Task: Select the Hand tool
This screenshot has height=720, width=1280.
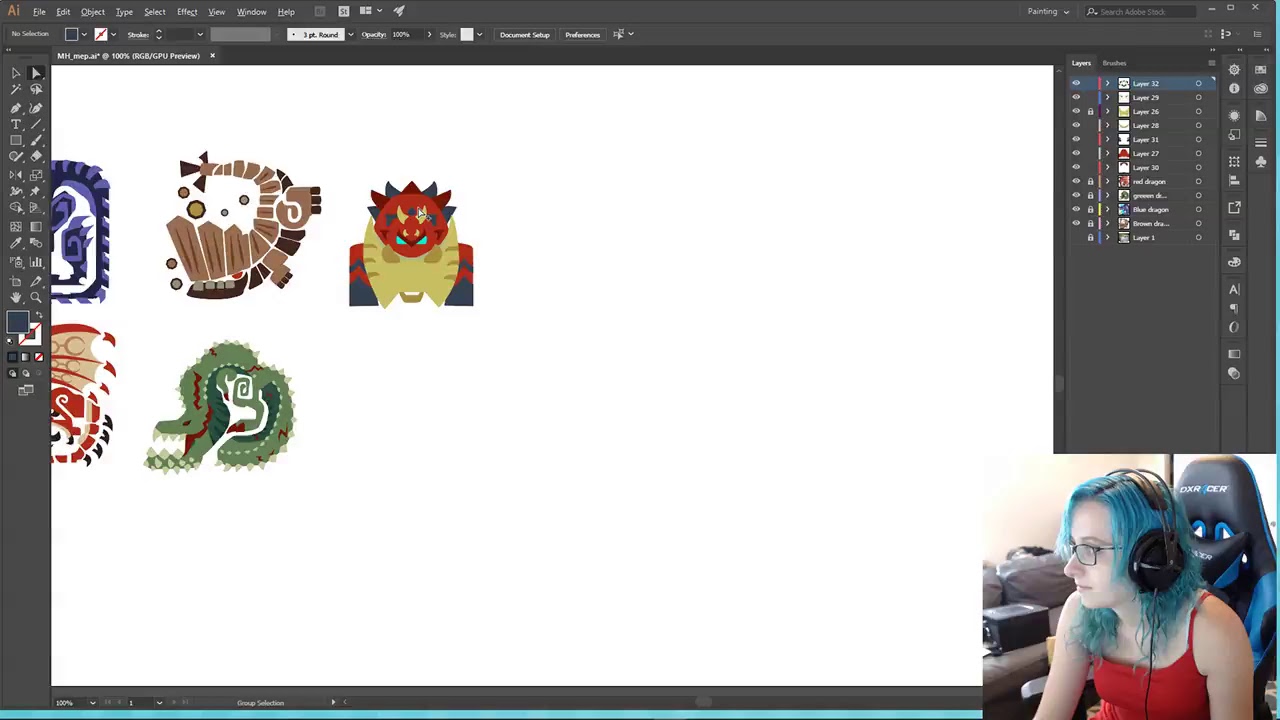Action: pos(16,297)
